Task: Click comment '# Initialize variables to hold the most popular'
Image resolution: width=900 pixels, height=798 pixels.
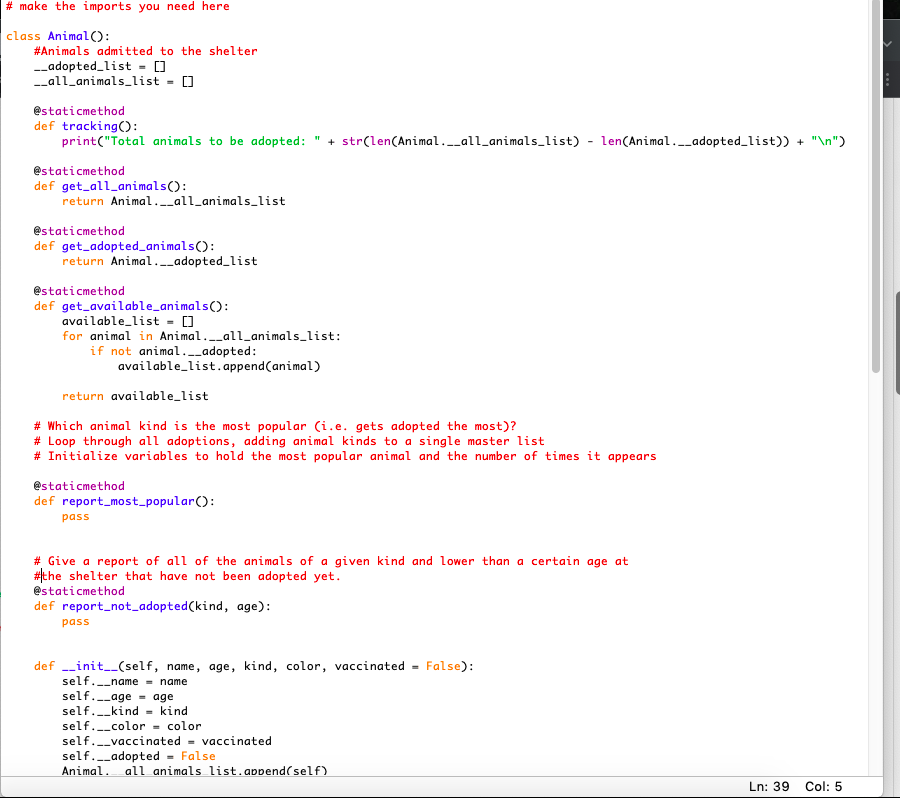Action: click(x=345, y=456)
